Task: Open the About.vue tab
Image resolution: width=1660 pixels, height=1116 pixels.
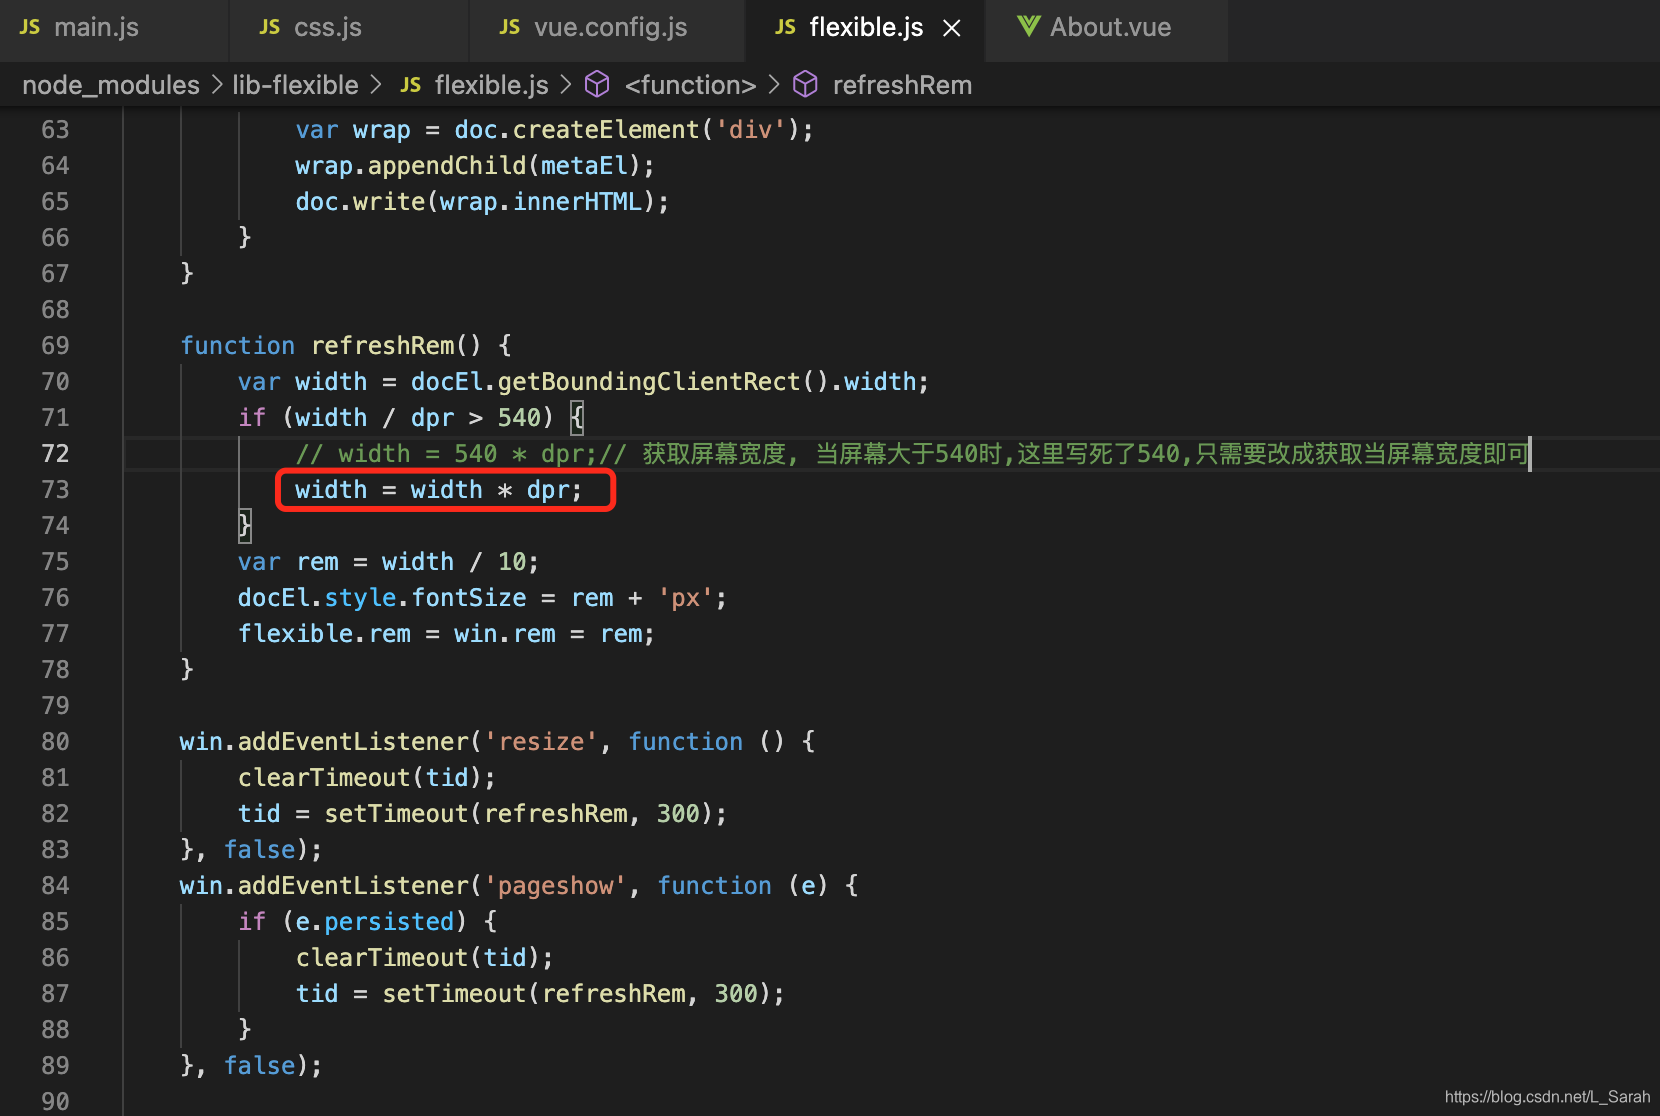Action: click(1107, 28)
